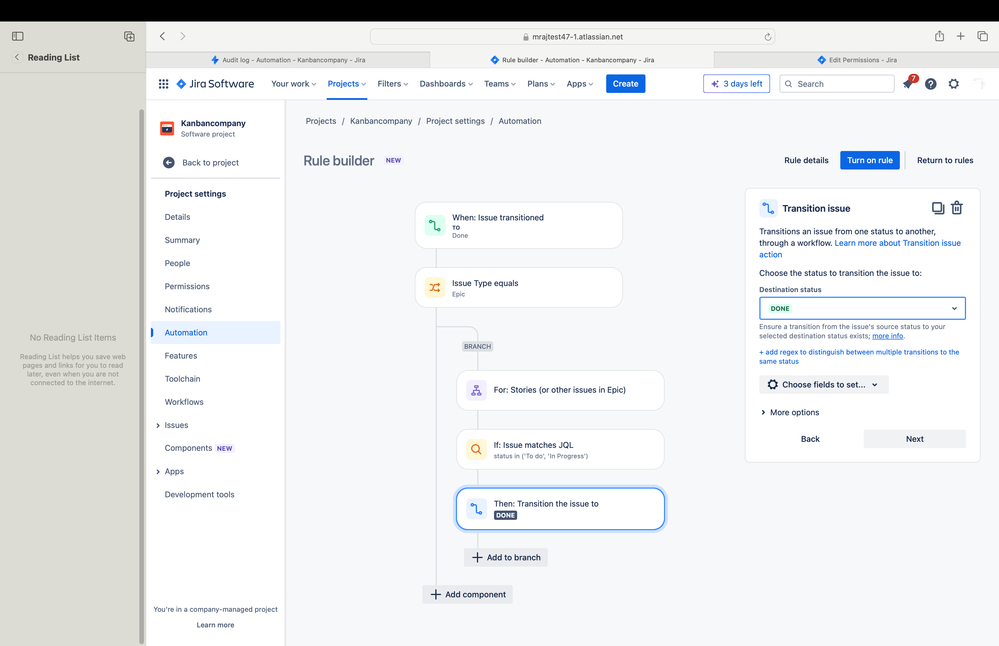Viewport: 999px width, 646px height.
Task: Open the Teams dropdown
Action: tap(500, 83)
